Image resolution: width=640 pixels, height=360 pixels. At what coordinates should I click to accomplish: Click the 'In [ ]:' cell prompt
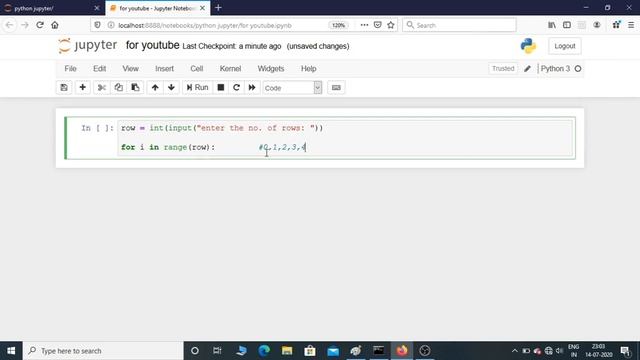click(97, 128)
